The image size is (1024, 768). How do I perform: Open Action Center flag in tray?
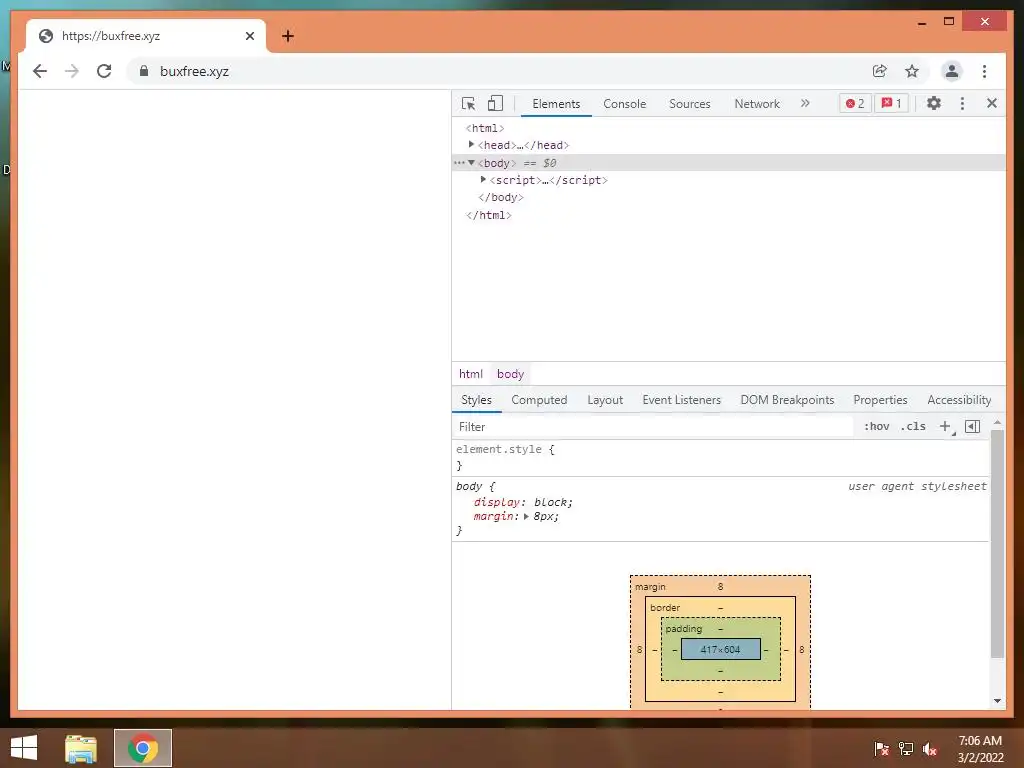(882, 748)
